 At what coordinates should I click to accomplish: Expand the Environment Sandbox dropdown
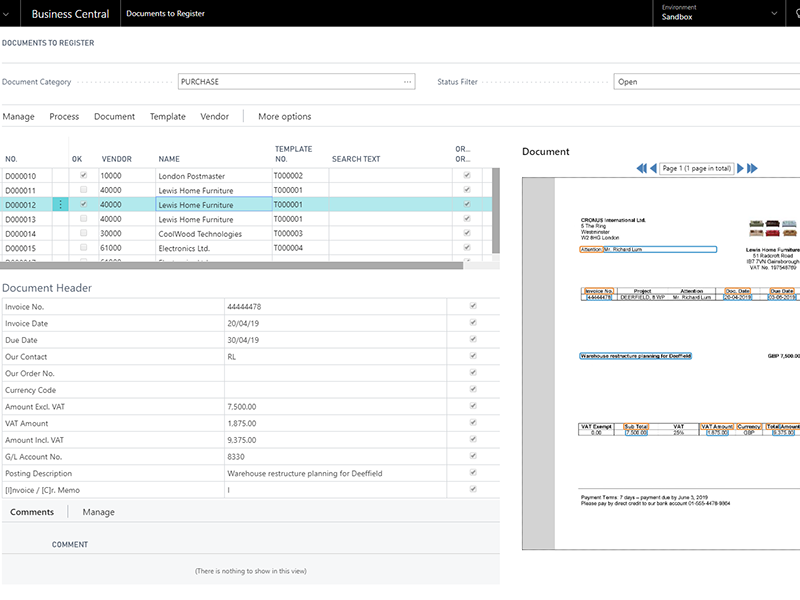pos(774,13)
